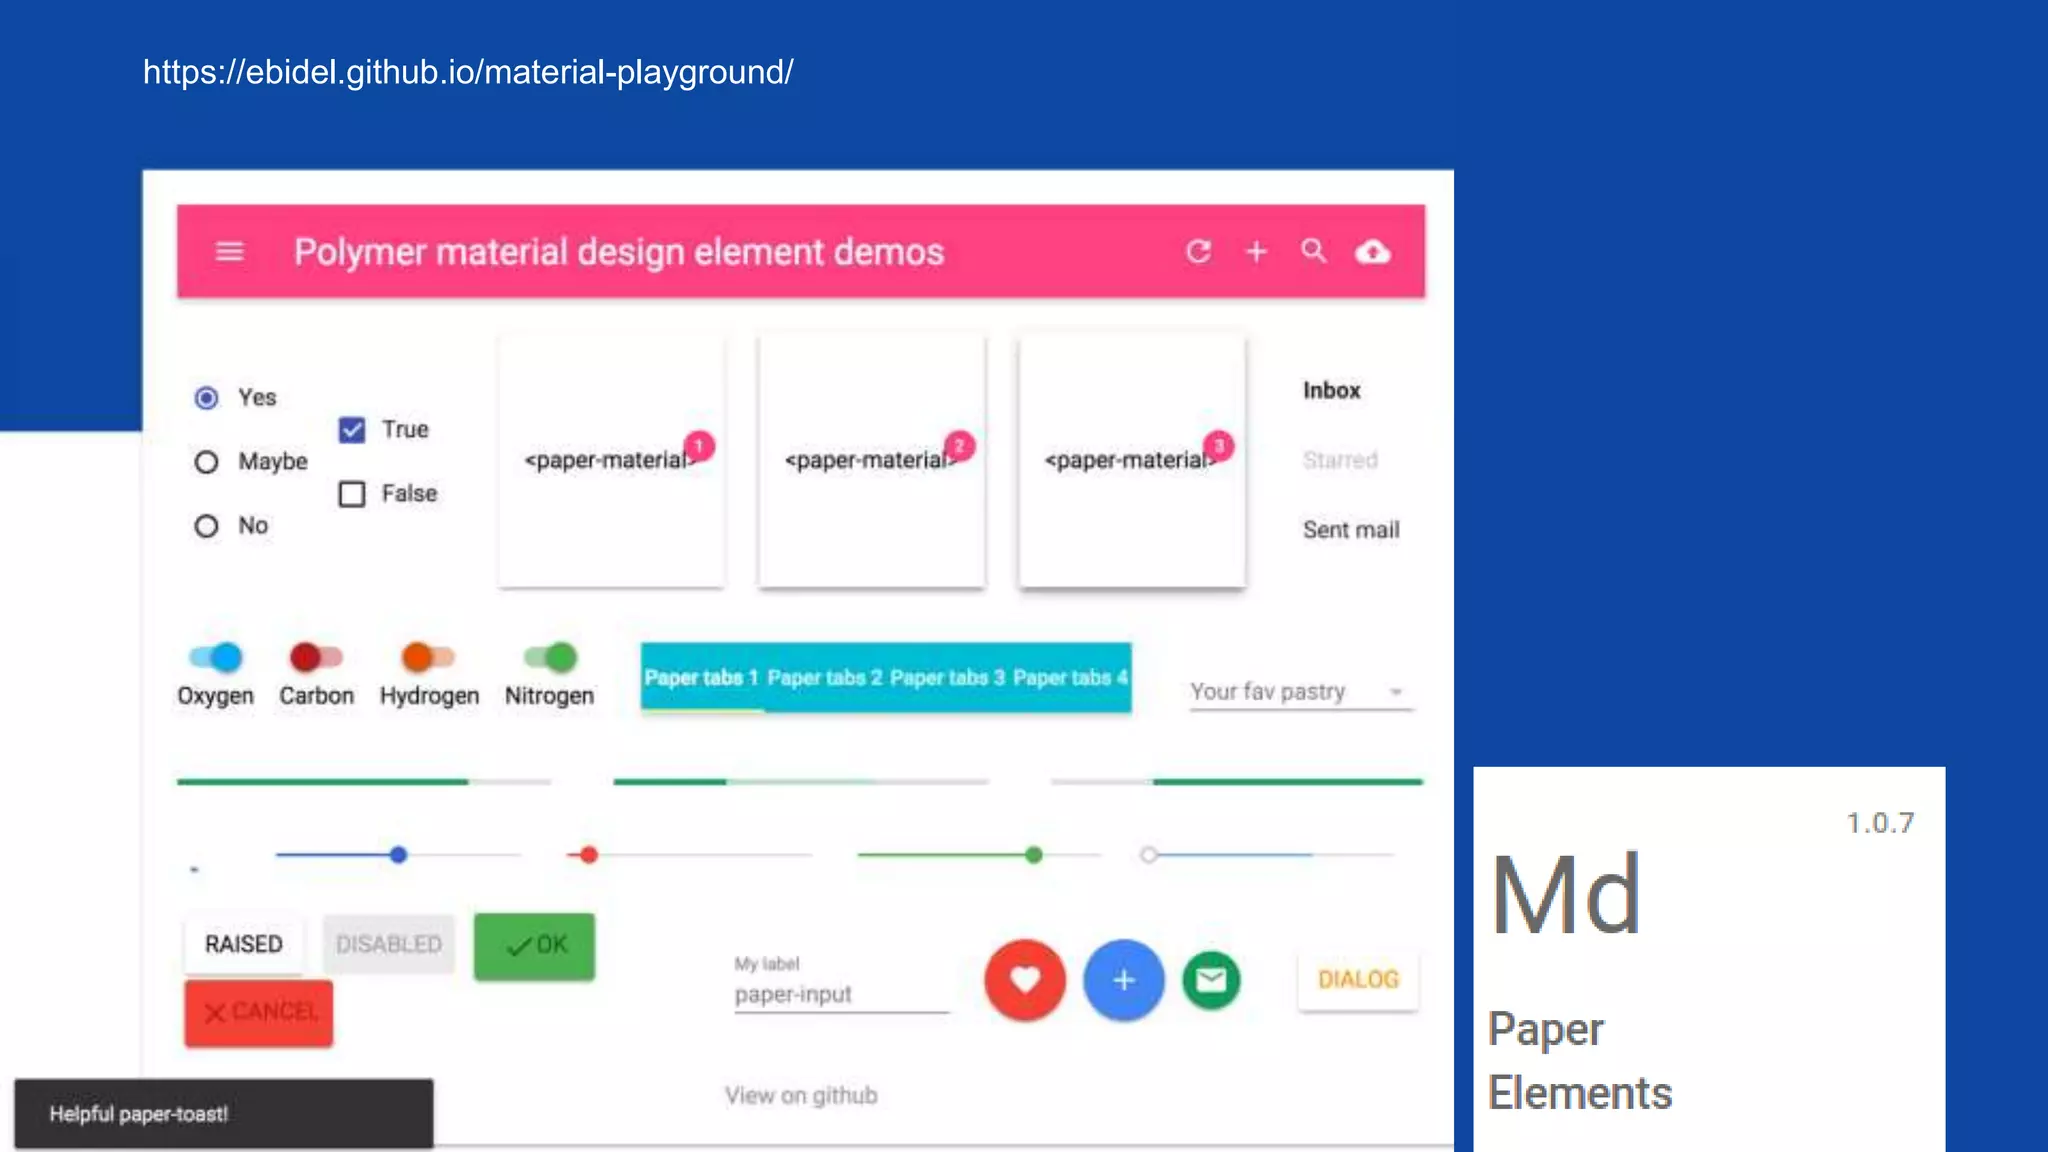
Task: Click the refresh icon in toolbar
Action: click(x=1198, y=252)
